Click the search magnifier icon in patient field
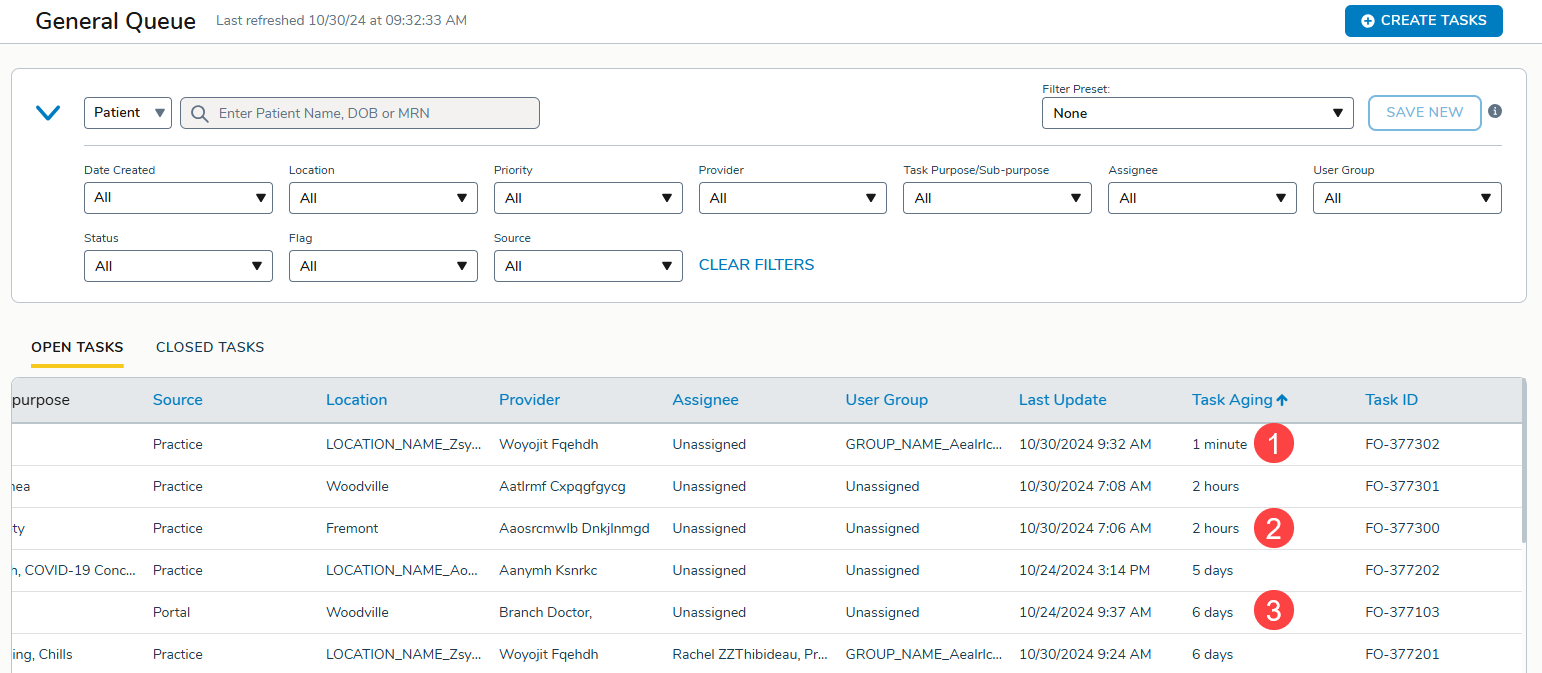Image resolution: width=1542 pixels, height=673 pixels. click(199, 113)
